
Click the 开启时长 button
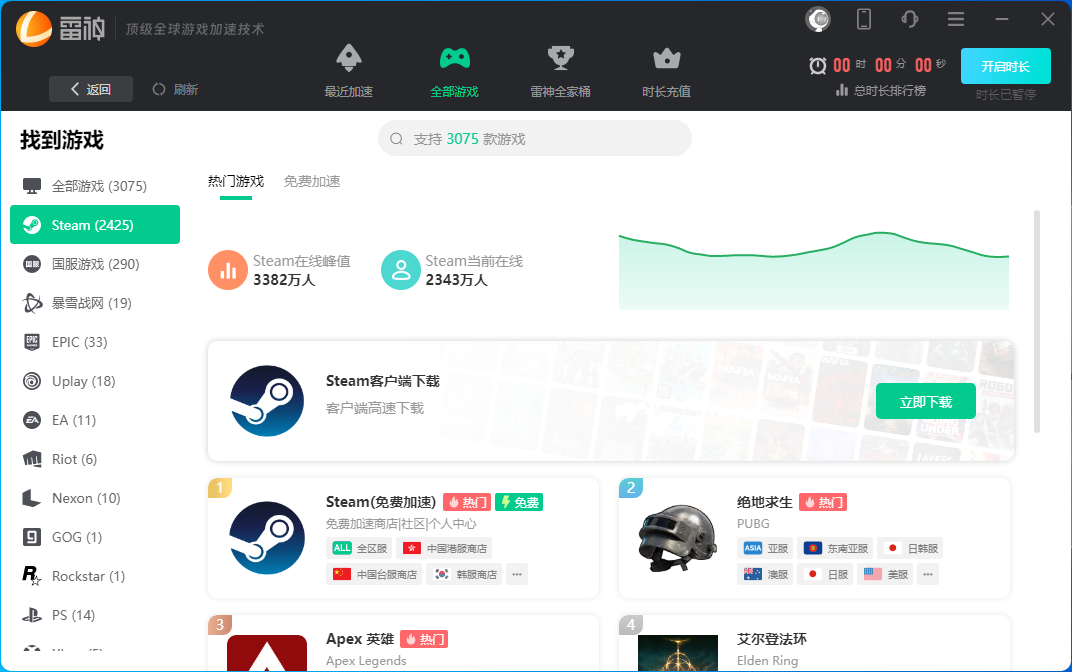[1006, 66]
